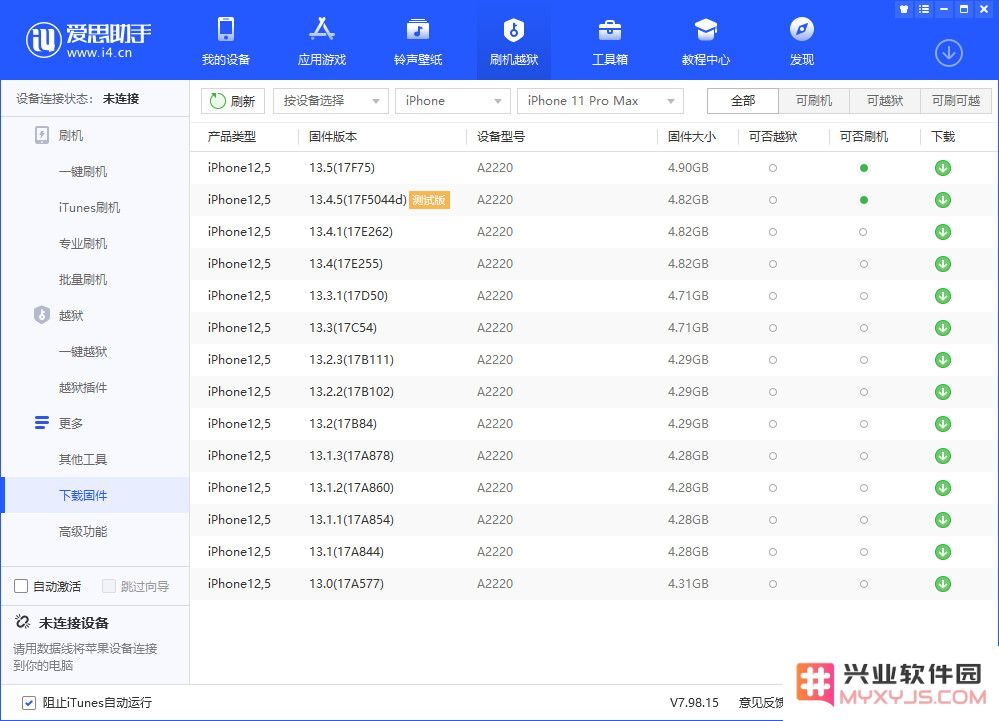
Task: Open 批量刷机 in the sidebar
Action: click(83, 280)
